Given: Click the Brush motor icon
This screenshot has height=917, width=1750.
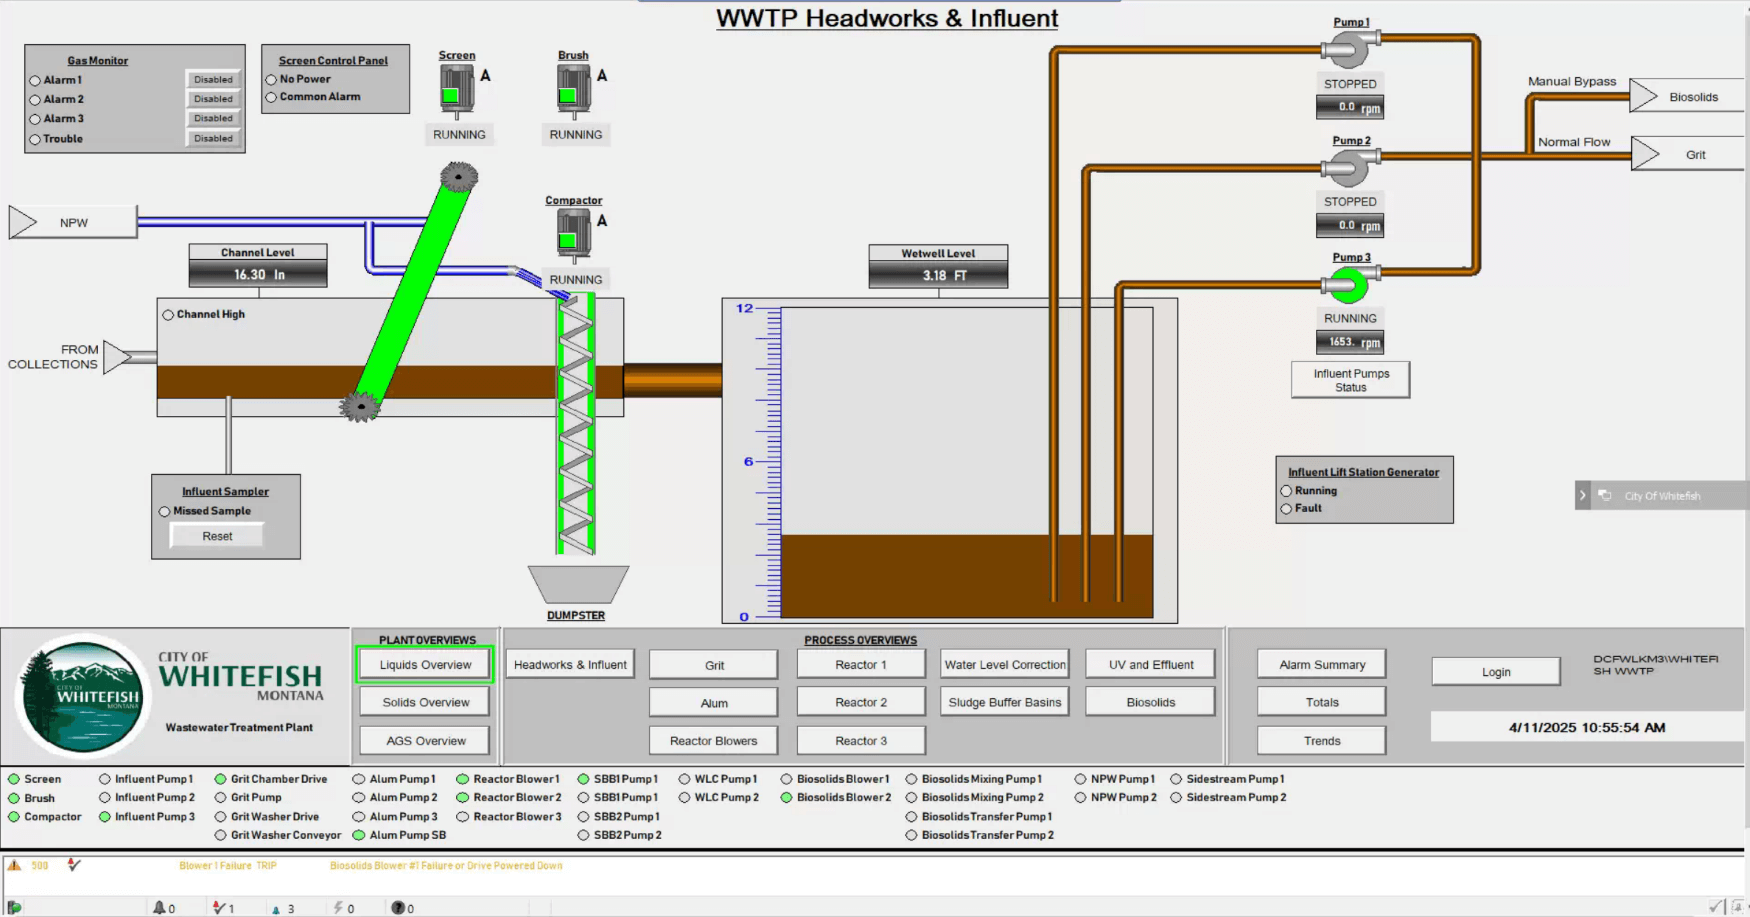Looking at the screenshot, I should (573, 91).
